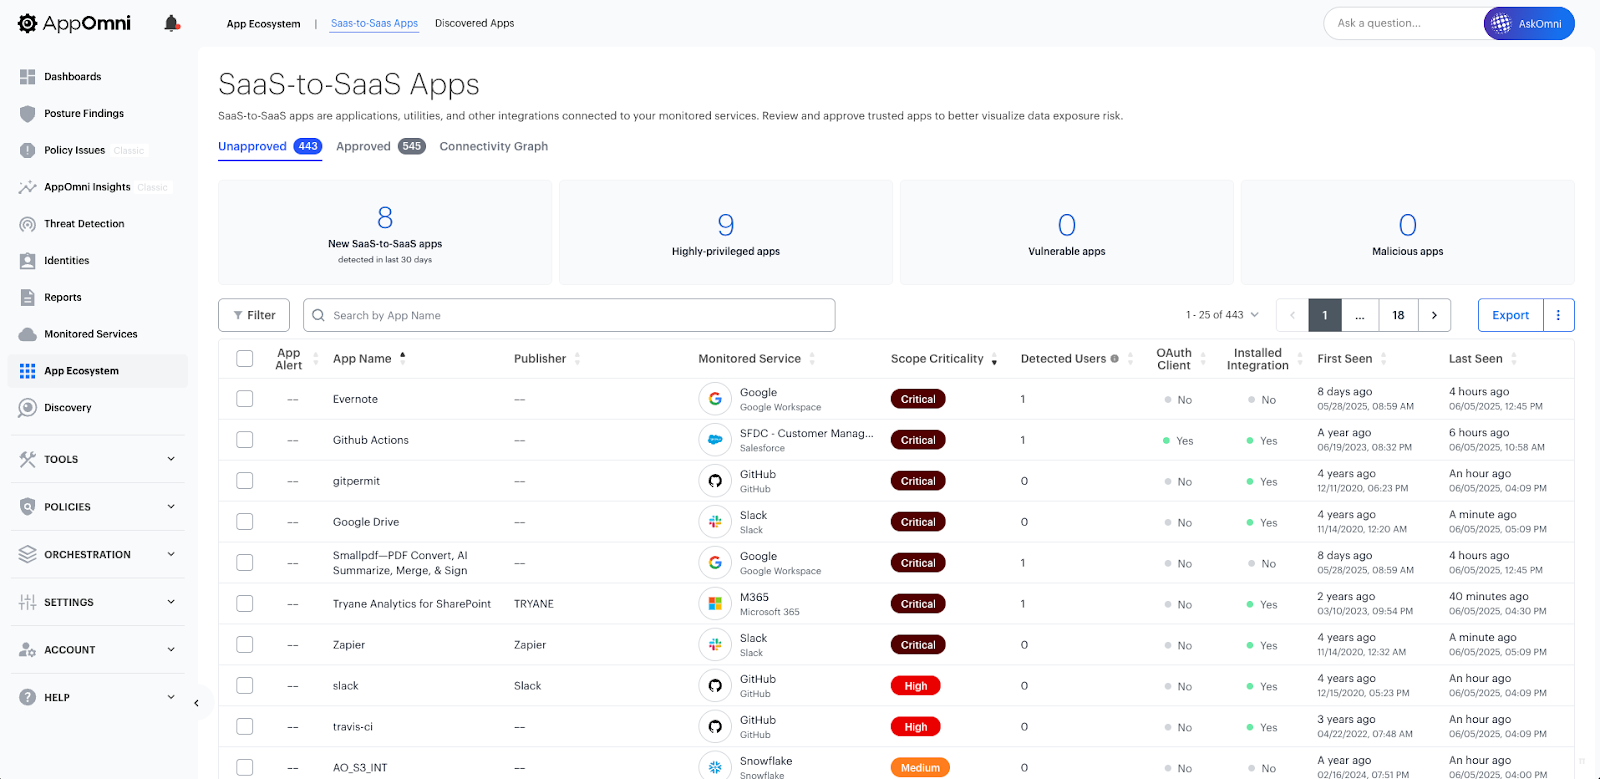Open notifications bell icon
The height and width of the screenshot is (779, 1600).
(x=172, y=23)
